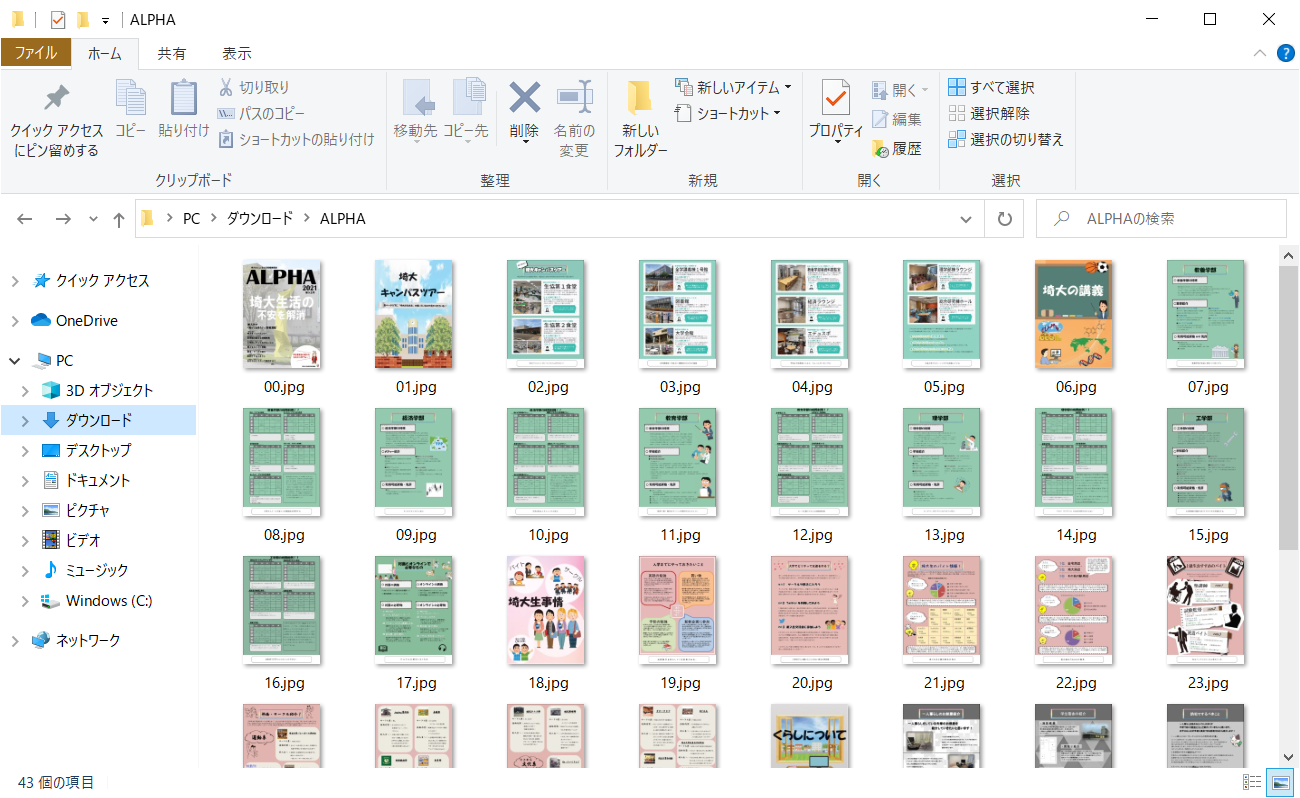Go up one folder with up arrow
This screenshot has height=798, width=1300.
tap(118, 219)
